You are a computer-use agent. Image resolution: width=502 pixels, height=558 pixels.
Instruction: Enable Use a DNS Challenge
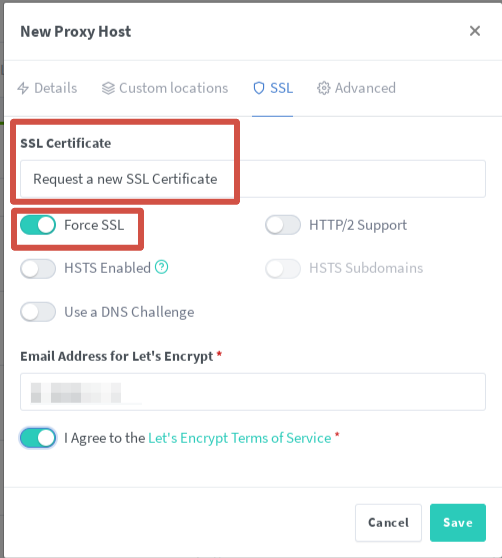pos(38,312)
